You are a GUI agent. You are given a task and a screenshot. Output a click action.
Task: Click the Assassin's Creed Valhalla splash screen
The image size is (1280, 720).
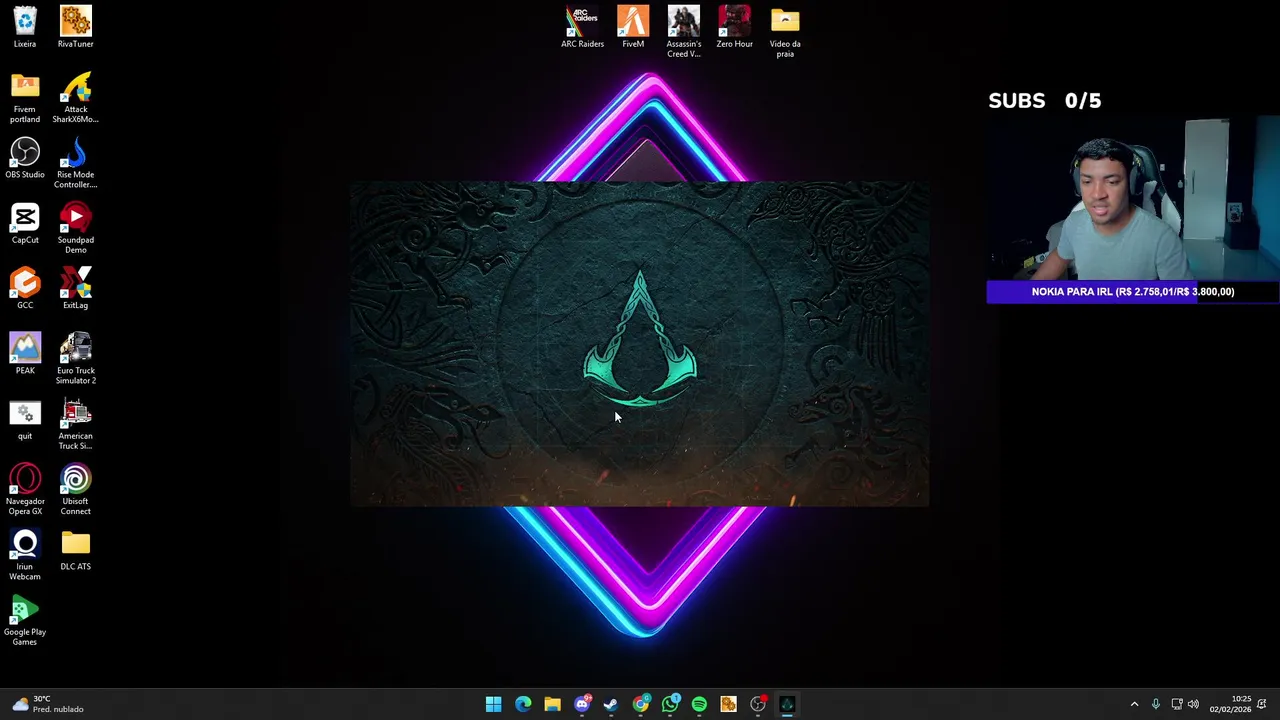click(640, 343)
